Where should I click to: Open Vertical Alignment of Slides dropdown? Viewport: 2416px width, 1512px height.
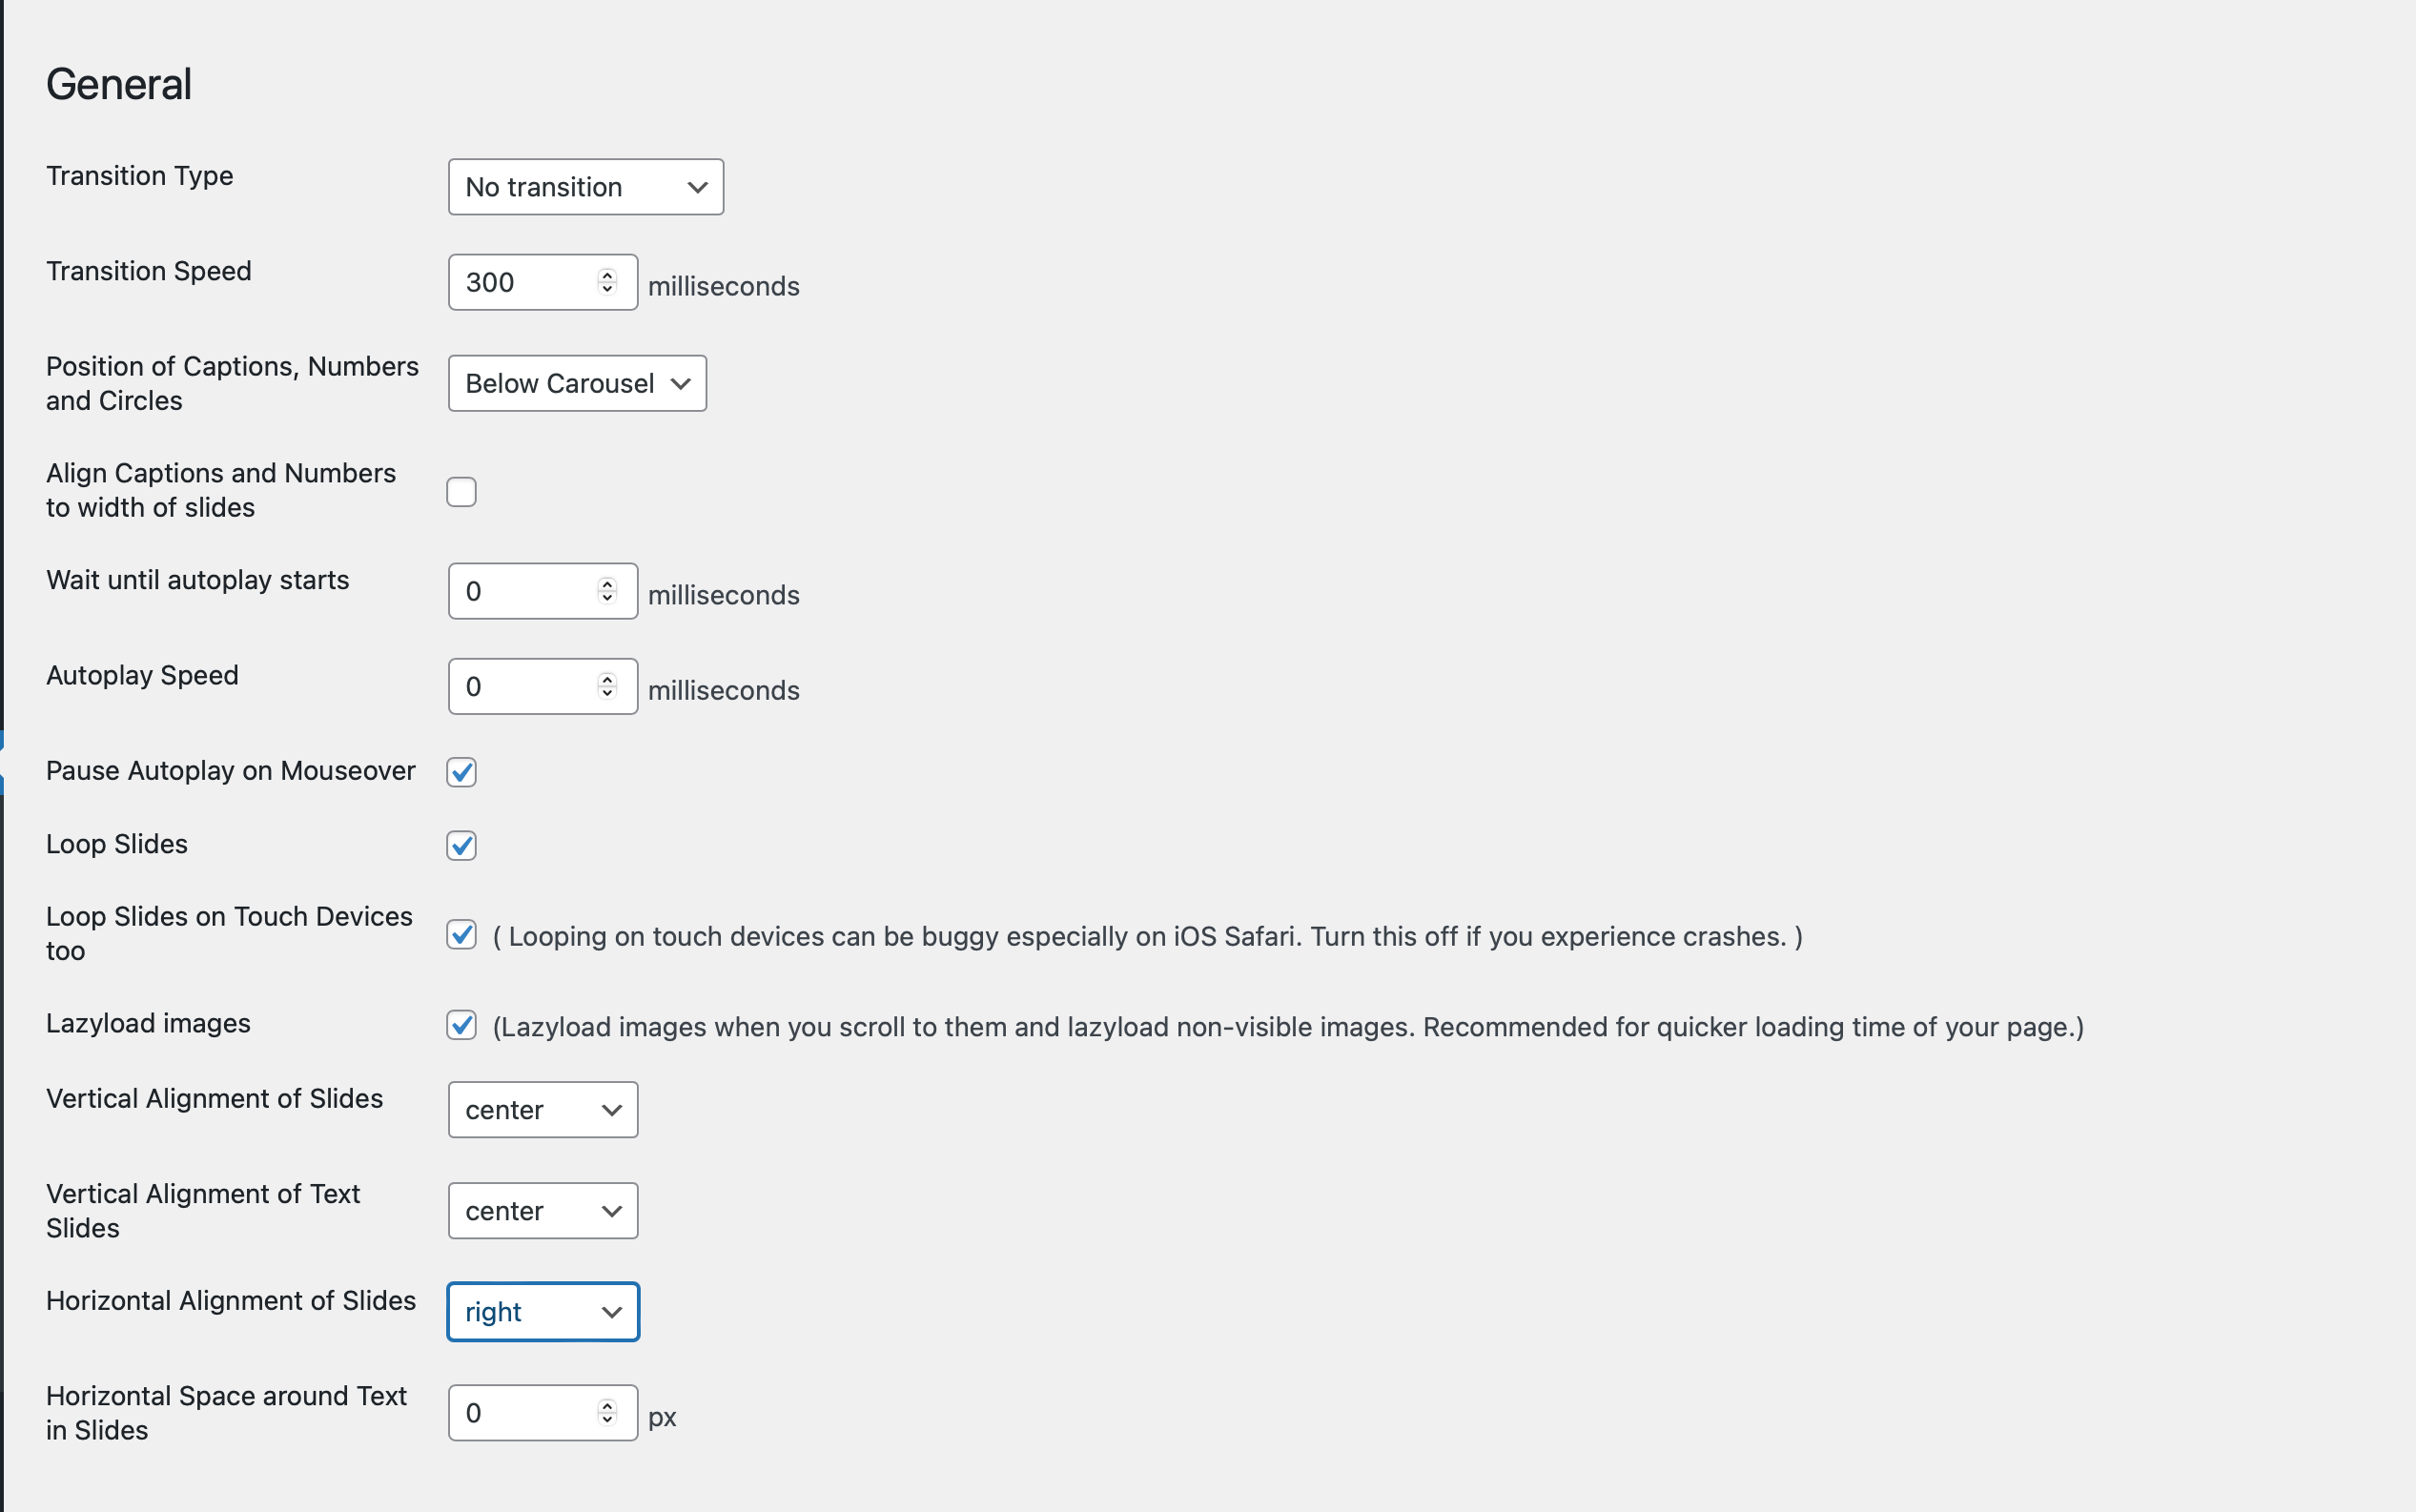tap(543, 1110)
